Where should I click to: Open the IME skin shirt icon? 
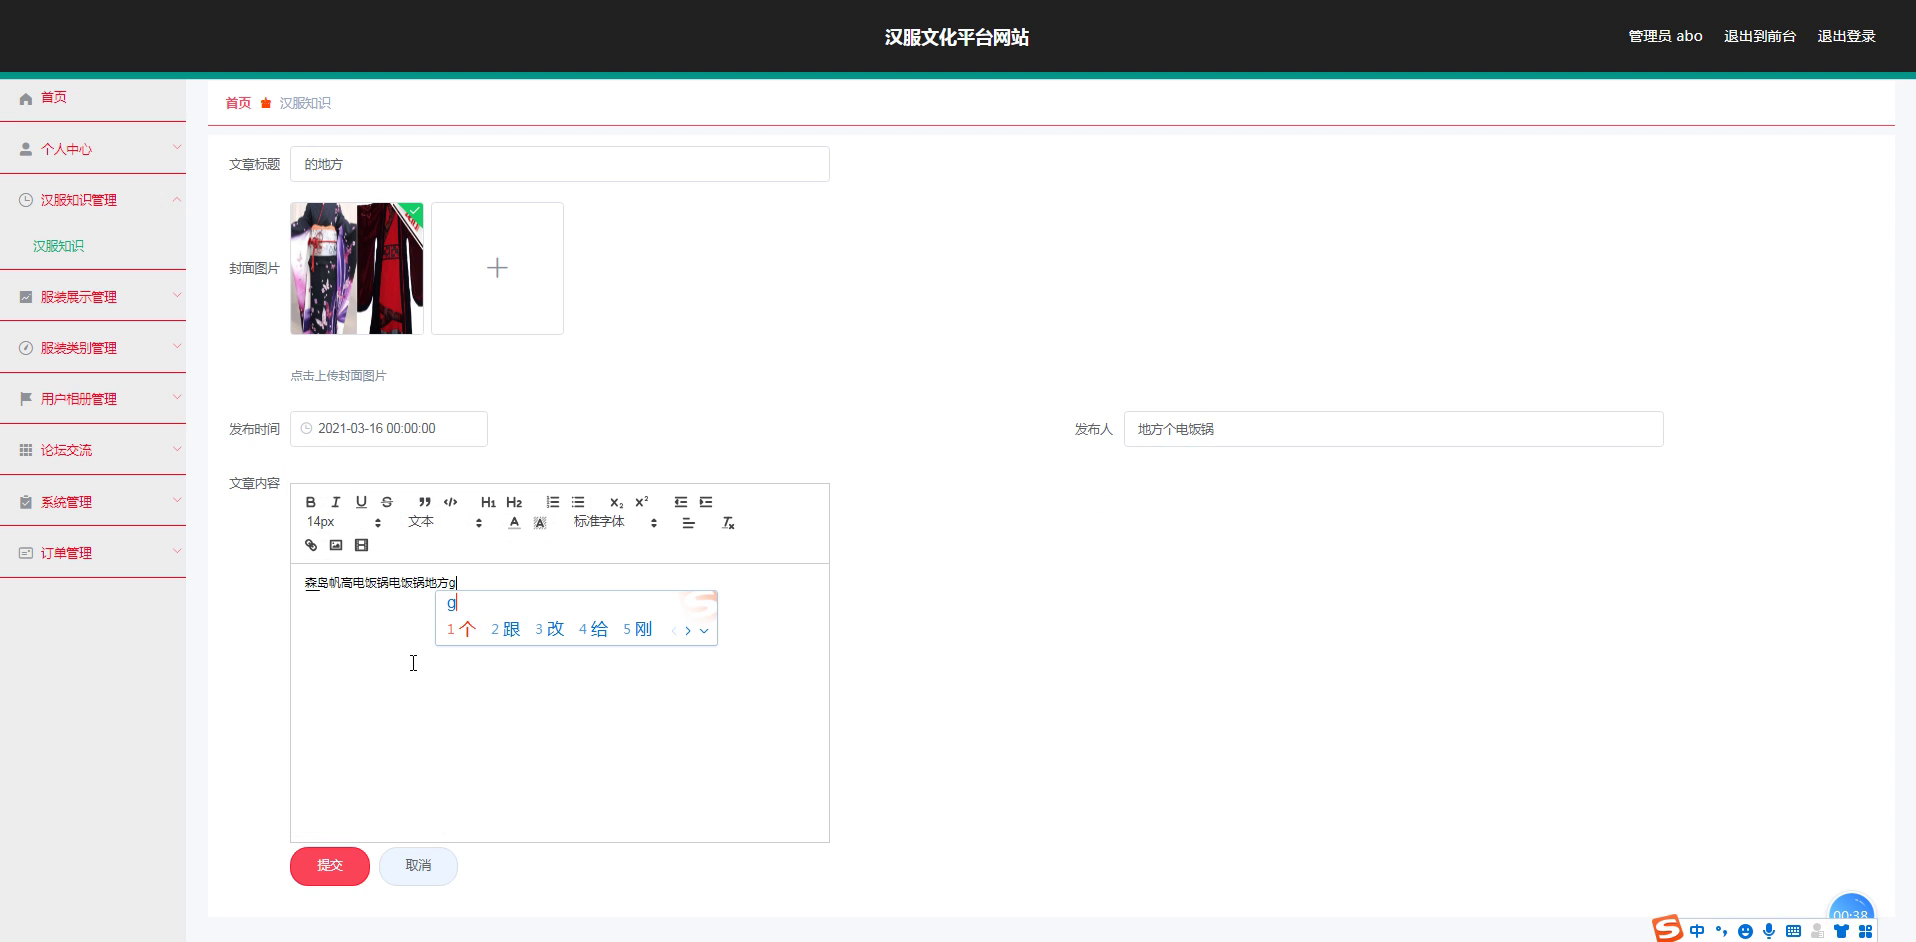[x=1841, y=931]
